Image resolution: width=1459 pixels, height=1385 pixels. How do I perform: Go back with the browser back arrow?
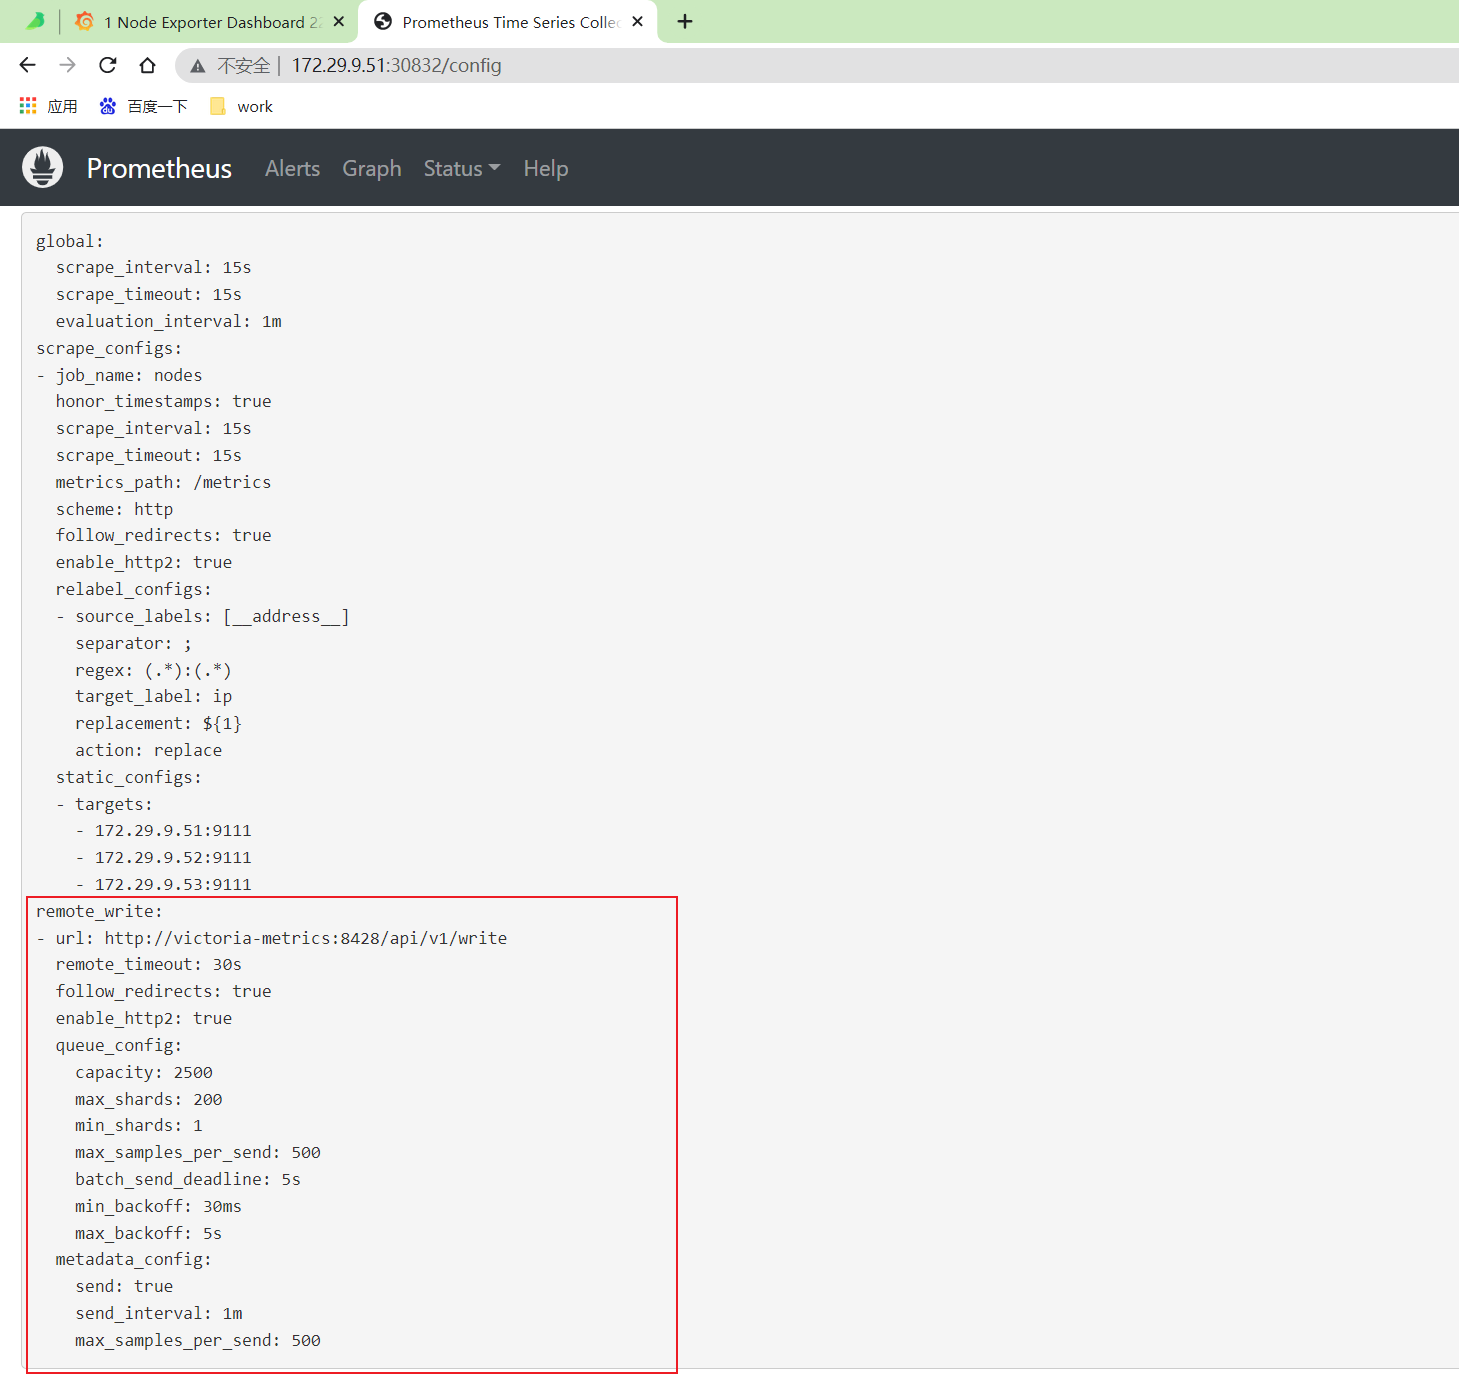tap(28, 65)
